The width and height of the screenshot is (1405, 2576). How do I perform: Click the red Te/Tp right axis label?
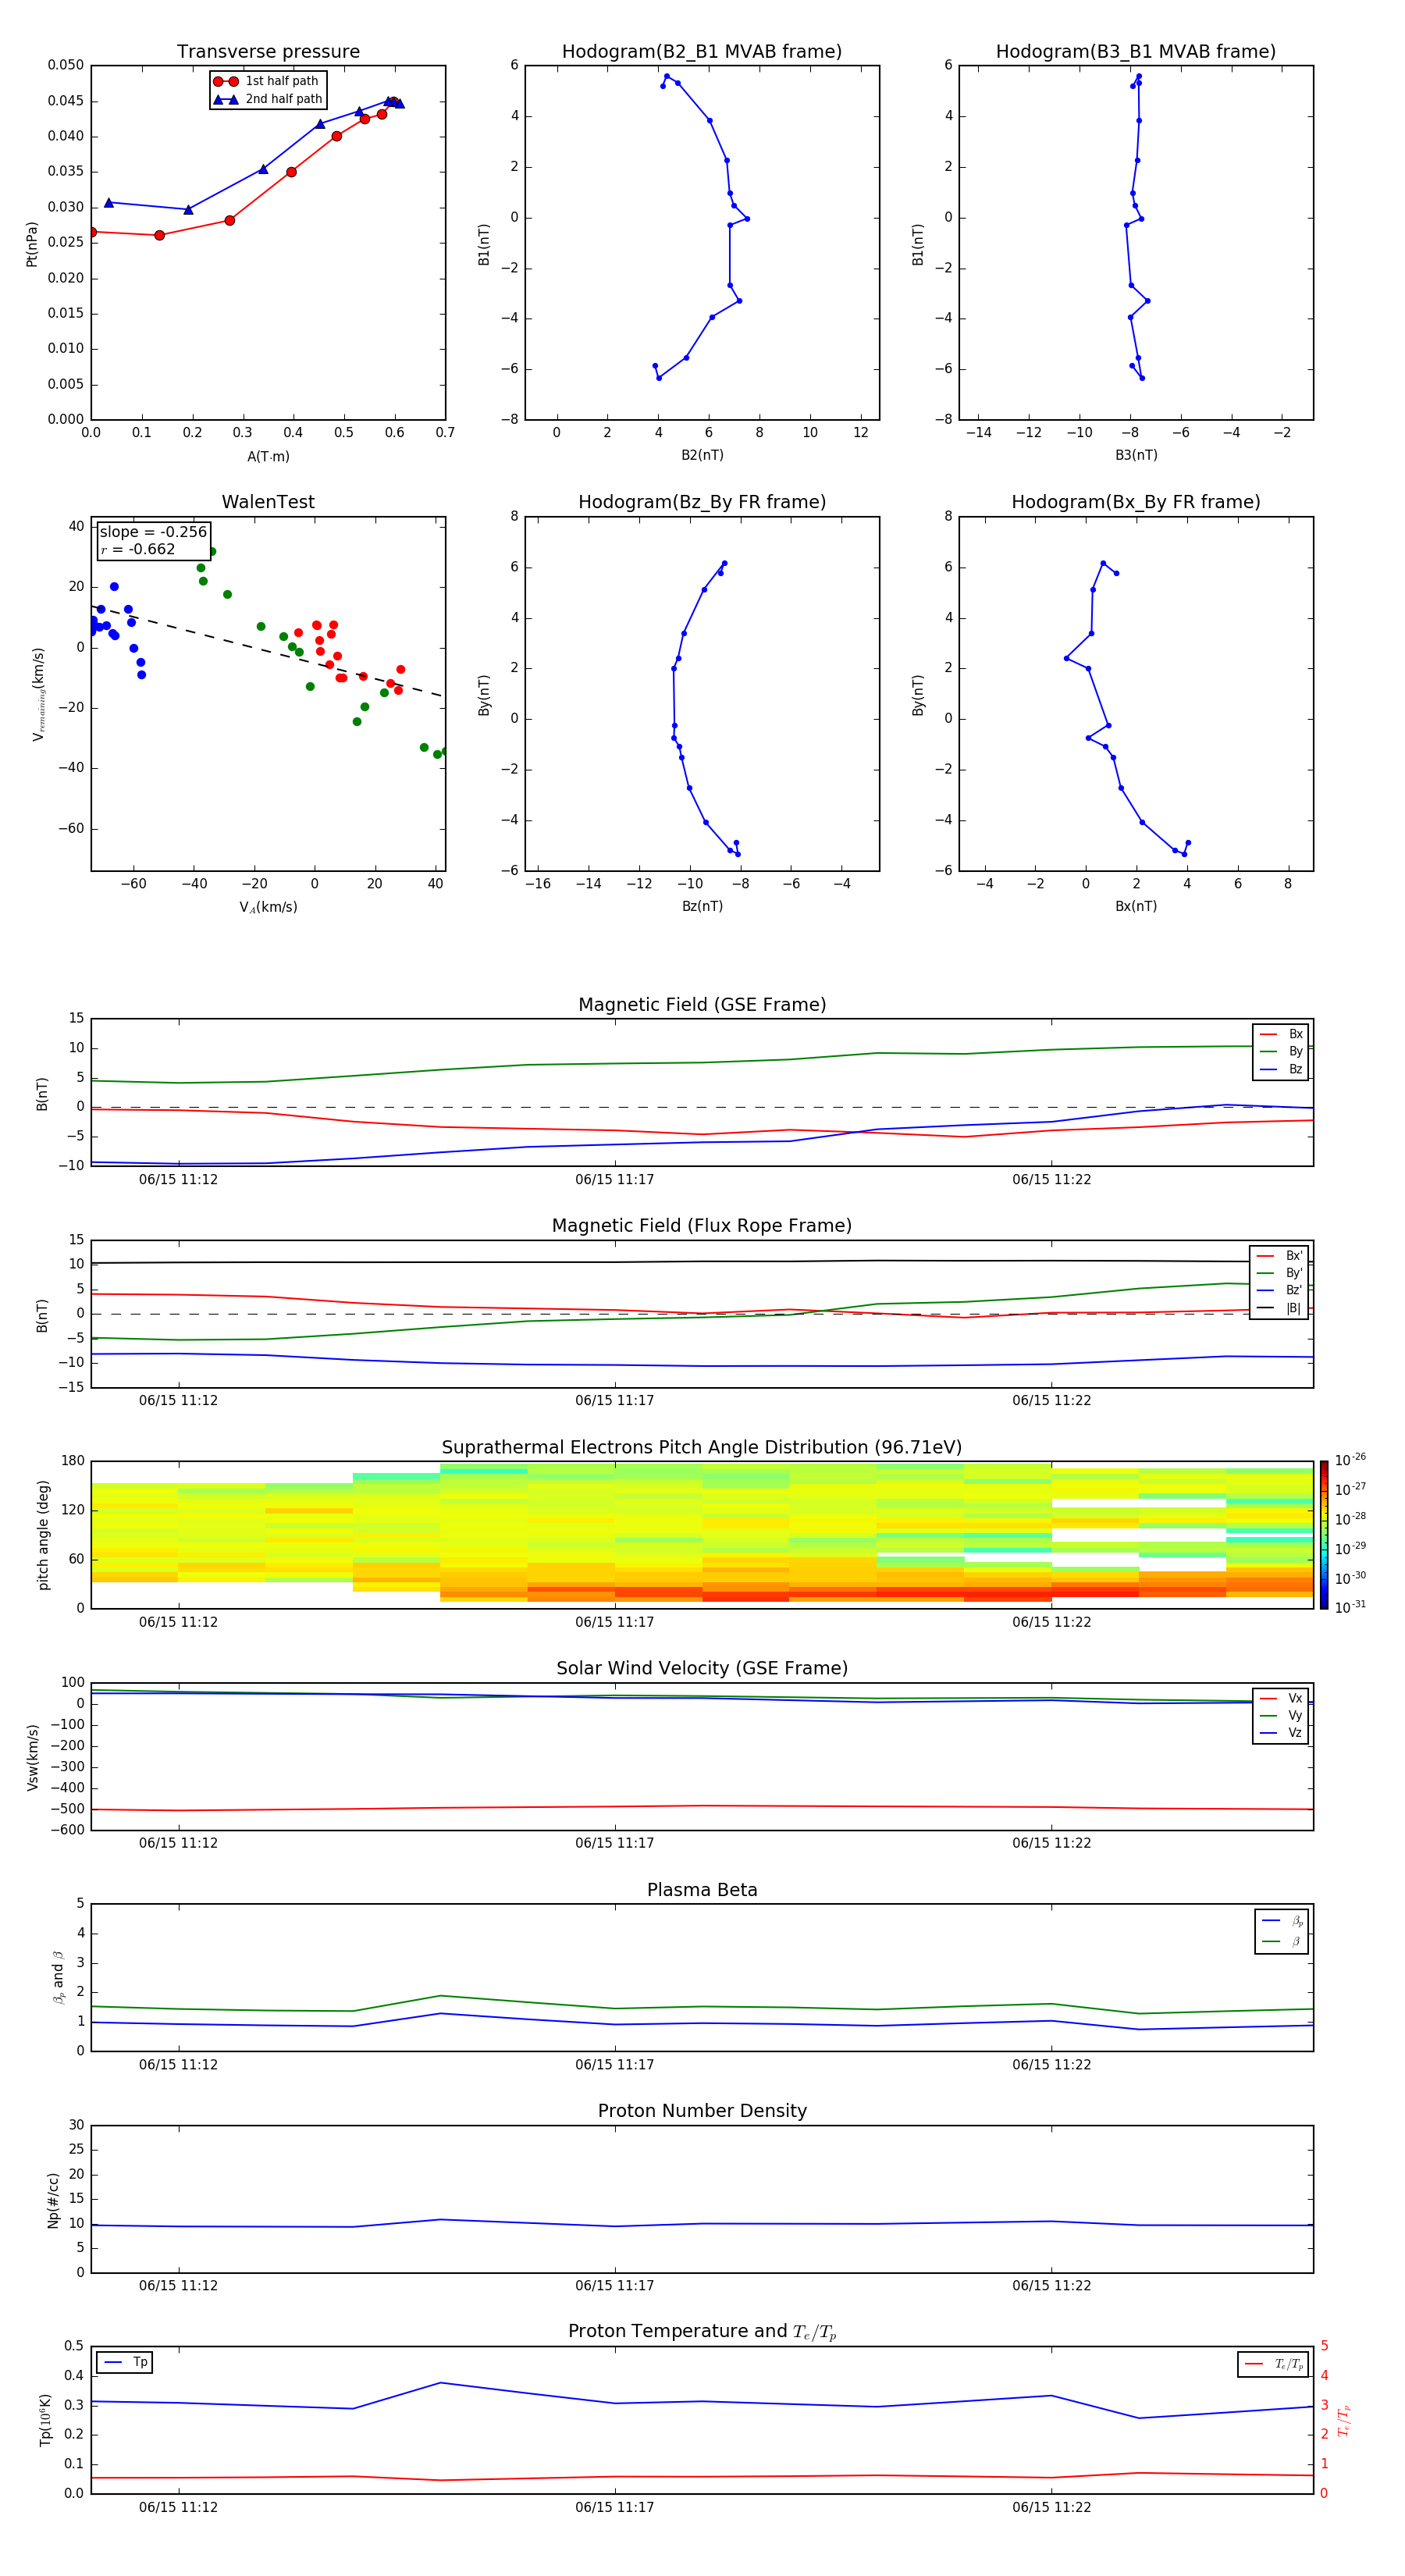[1343, 2421]
